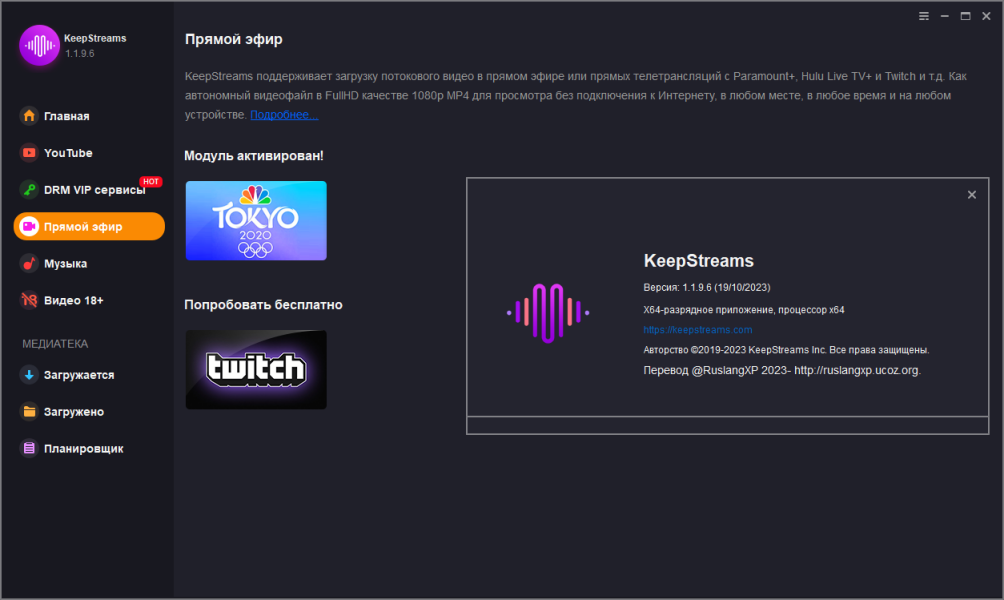Image resolution: width=1004 pixels, height=600 pixels.
Task: Click the Перевод @RuslangXP translator credit
Action: click(x=782, y=370)
